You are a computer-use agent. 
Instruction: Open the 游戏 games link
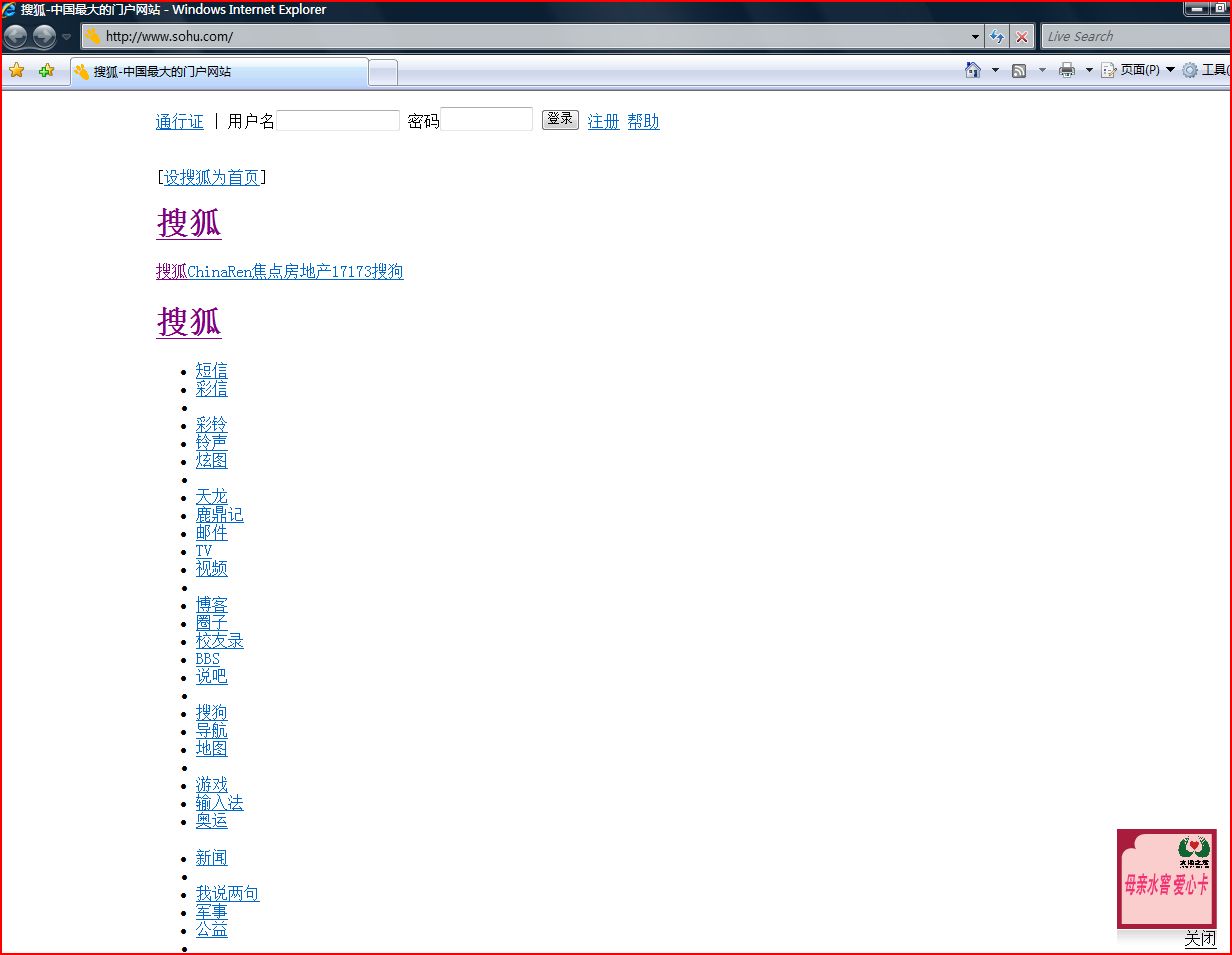pyautogui.click(x=212, y=785)
